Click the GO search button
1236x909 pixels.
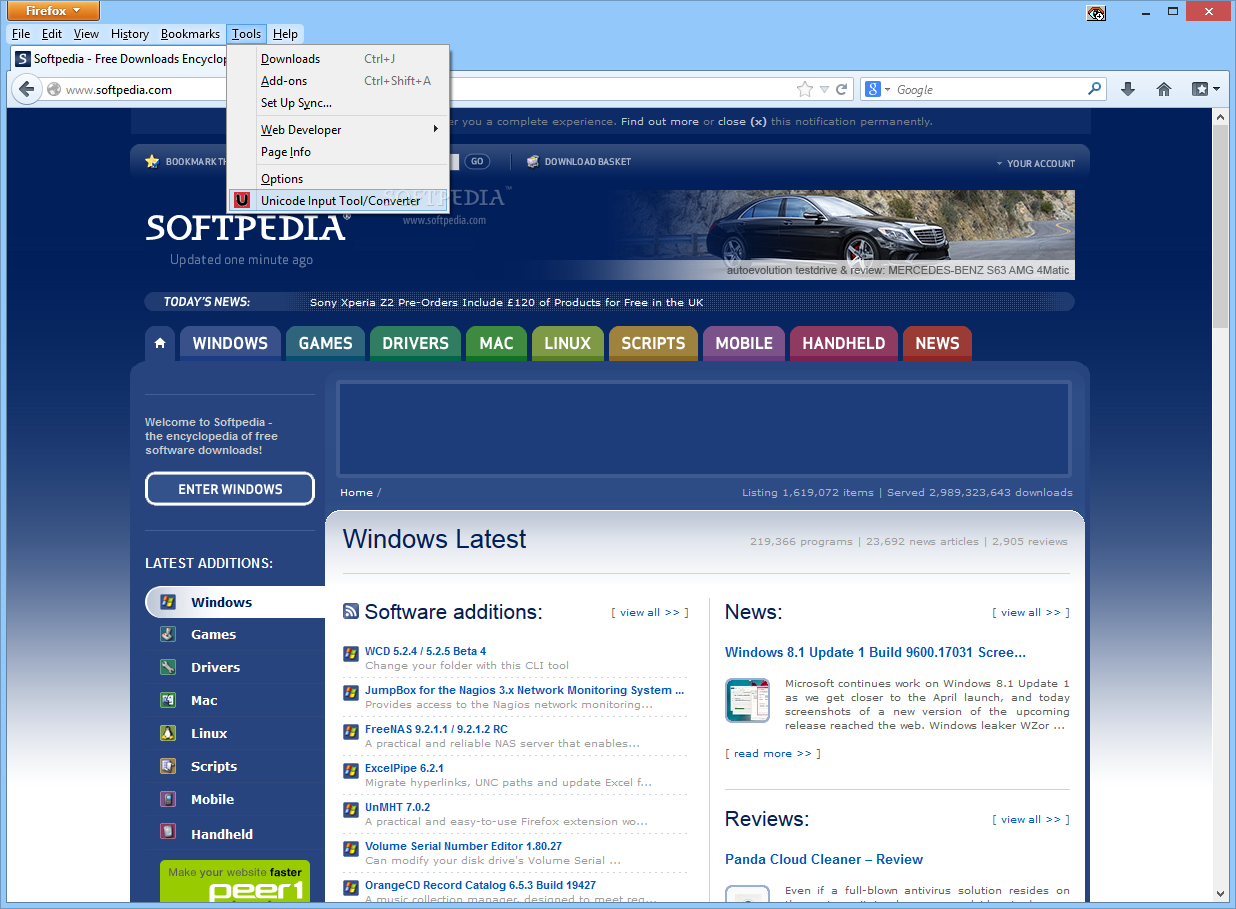click(477, 161)
